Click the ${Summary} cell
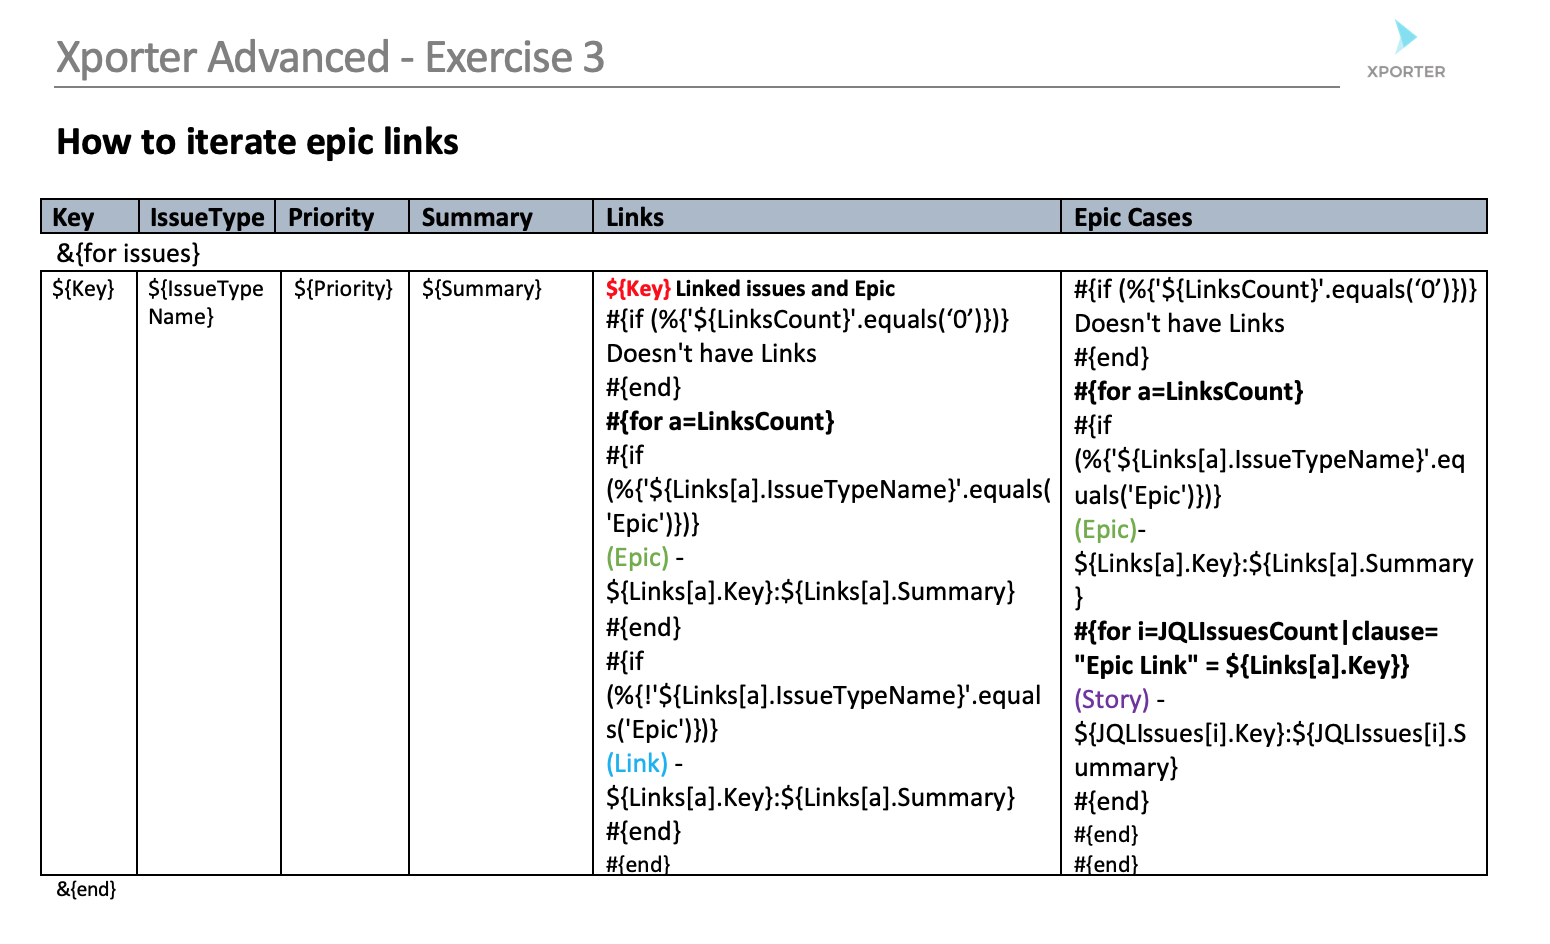Image resolution: width=1550 pixels, height=944 pixels. point(481,289)
